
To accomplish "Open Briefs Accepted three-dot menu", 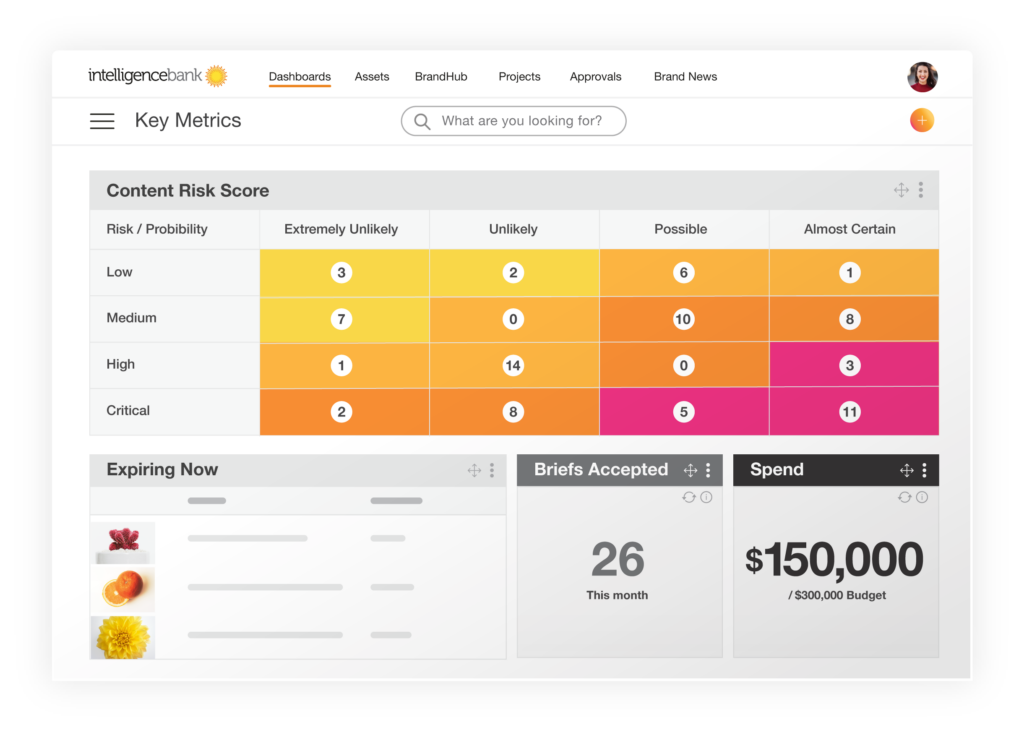I will 708,470.
